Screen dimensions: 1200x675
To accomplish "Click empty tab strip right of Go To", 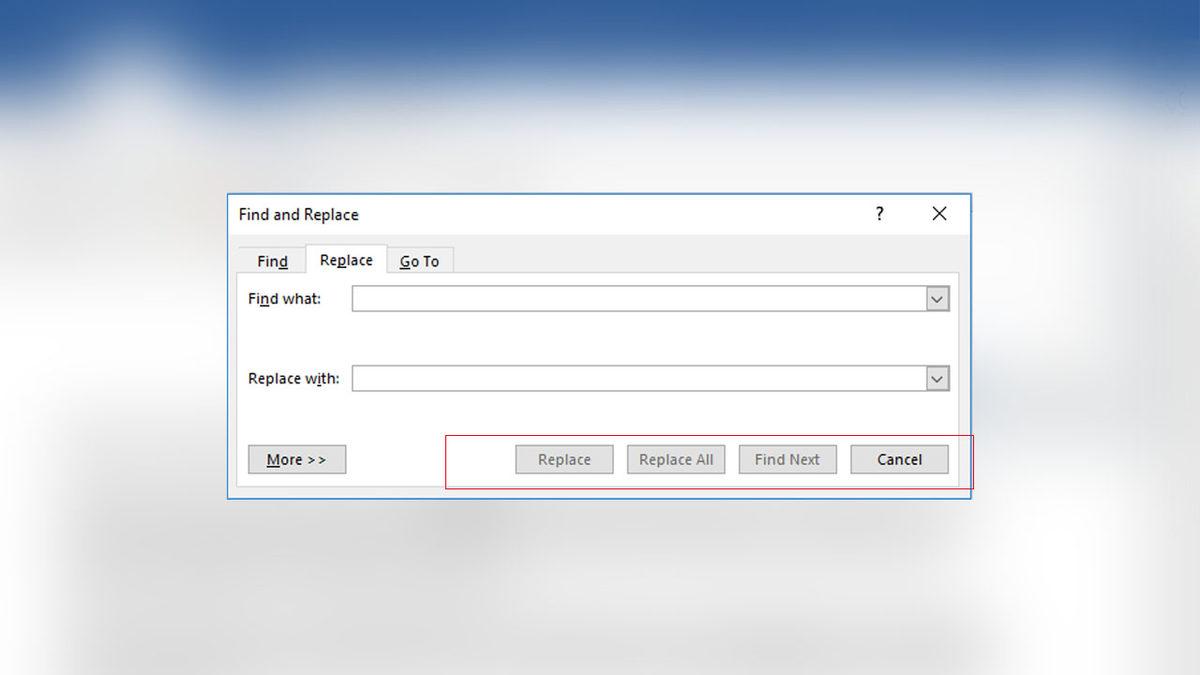I will (700, 258).
